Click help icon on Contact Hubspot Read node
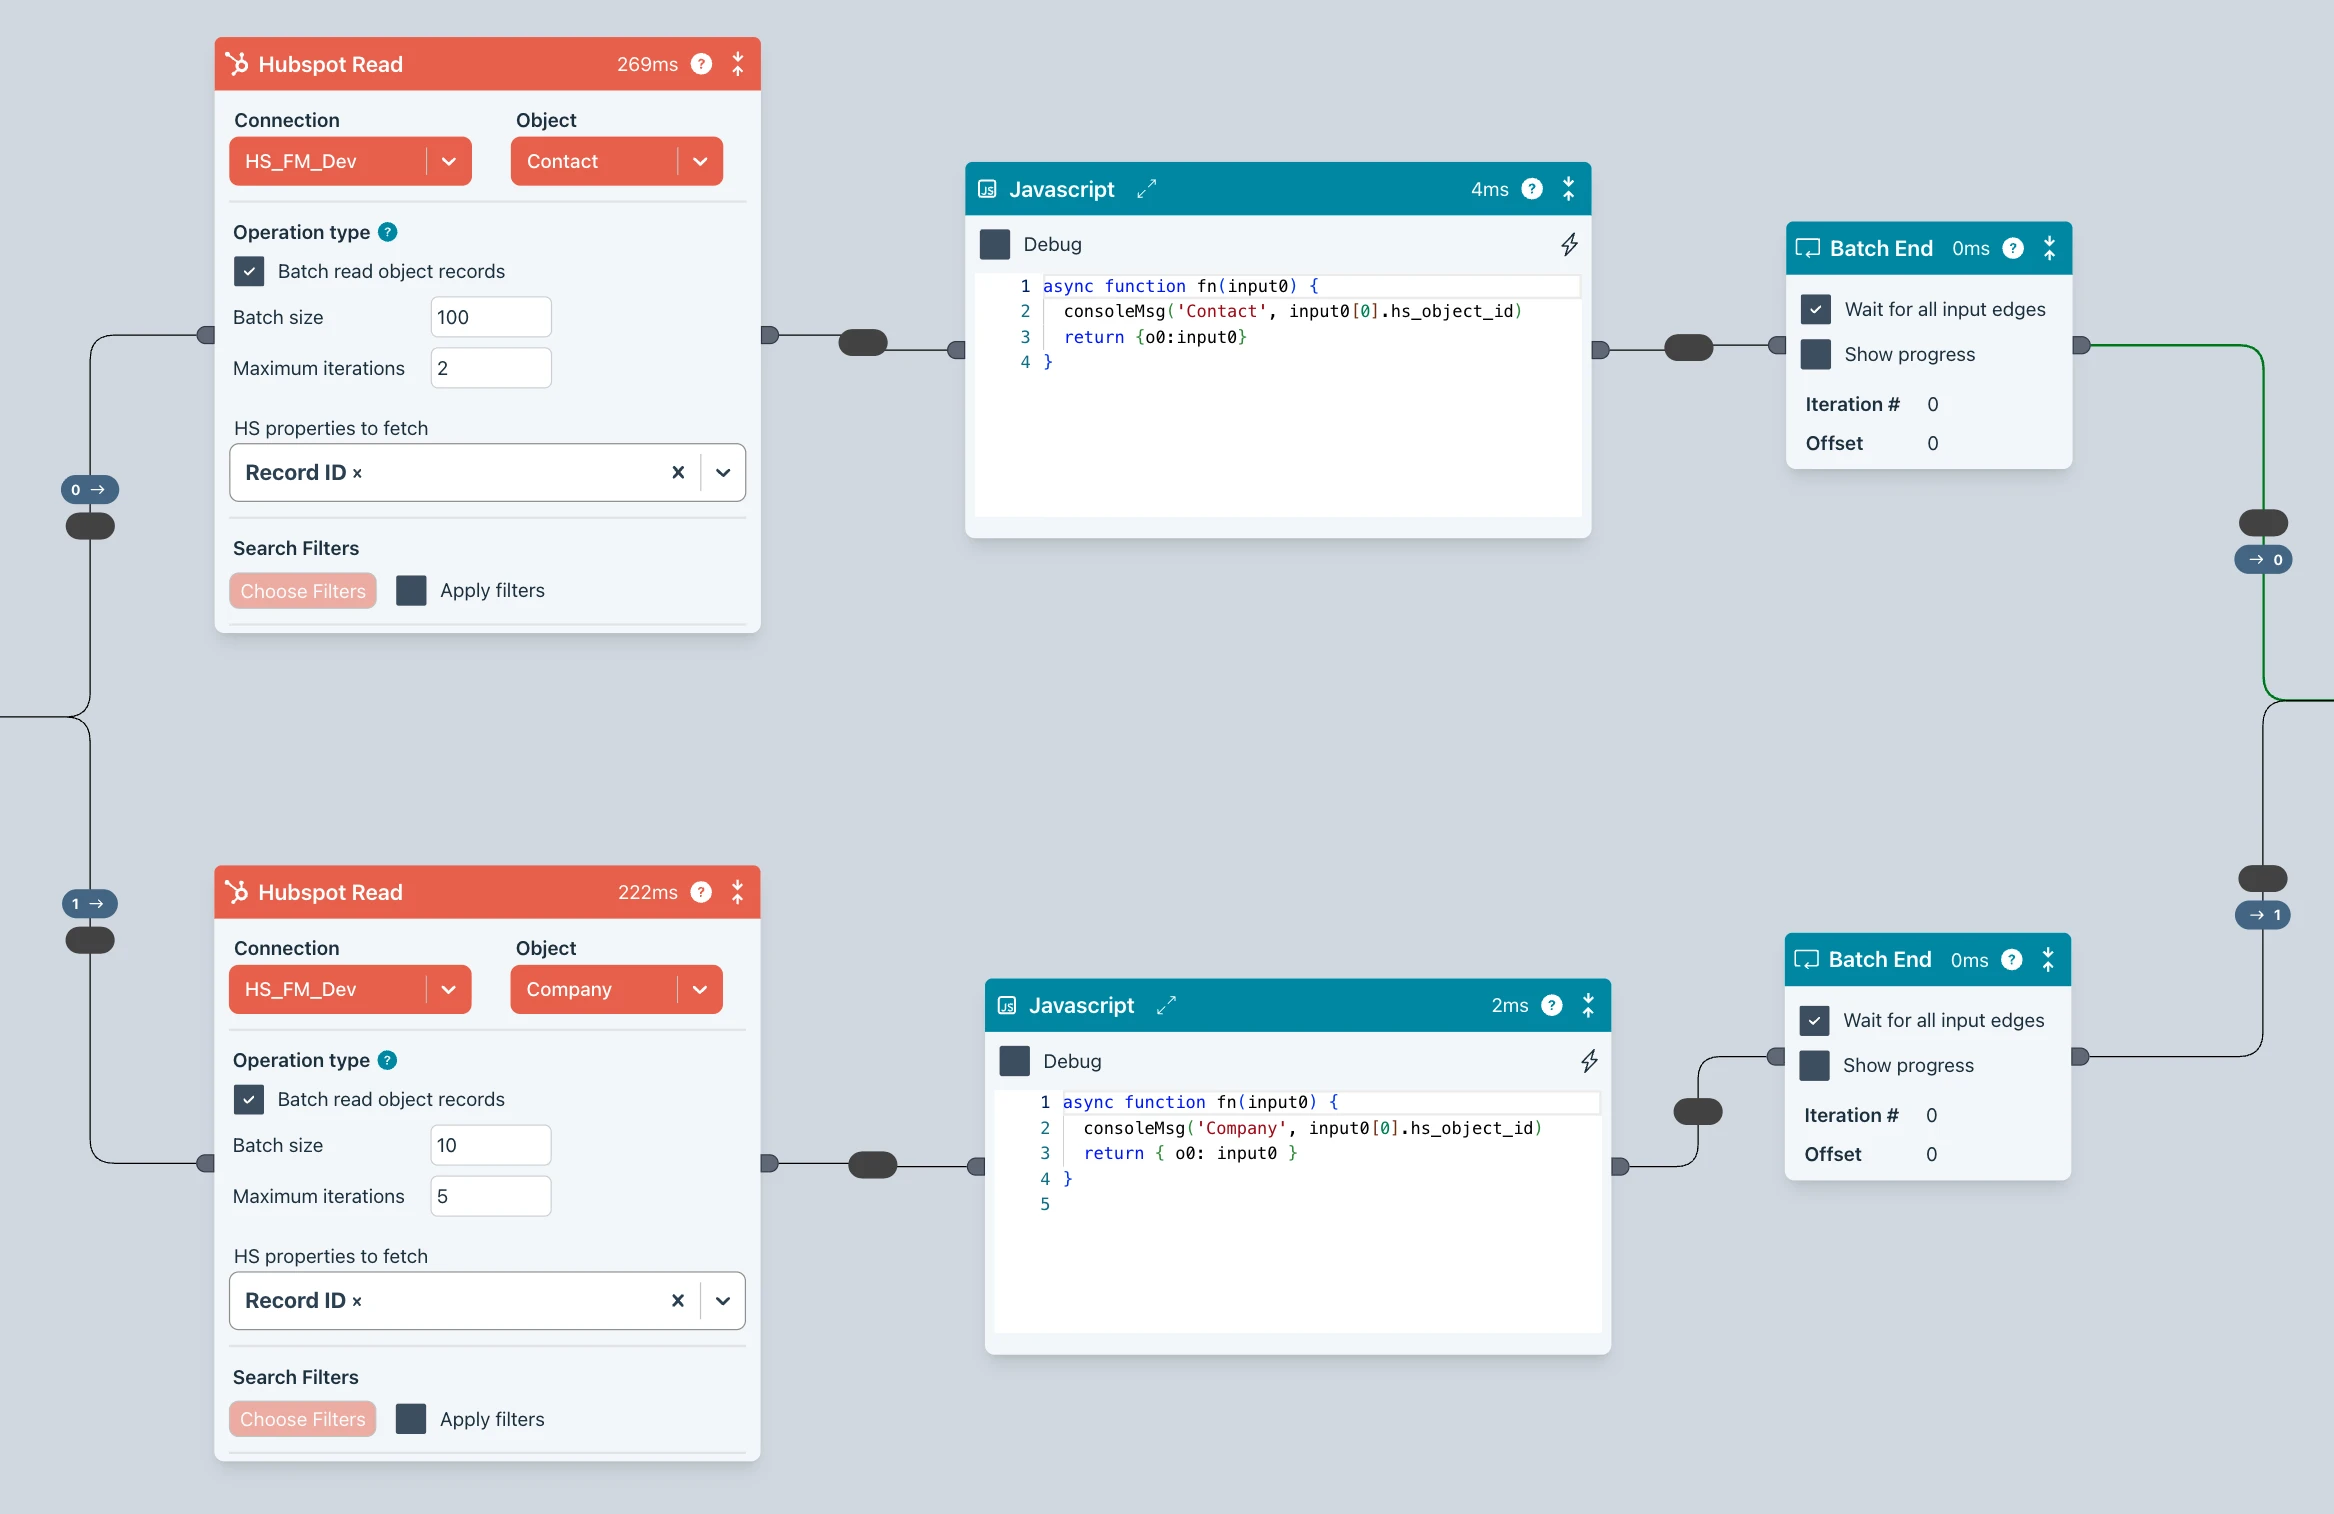Screen dimensions: 2334x1514 pyautogui.click(x=702, y=64)
